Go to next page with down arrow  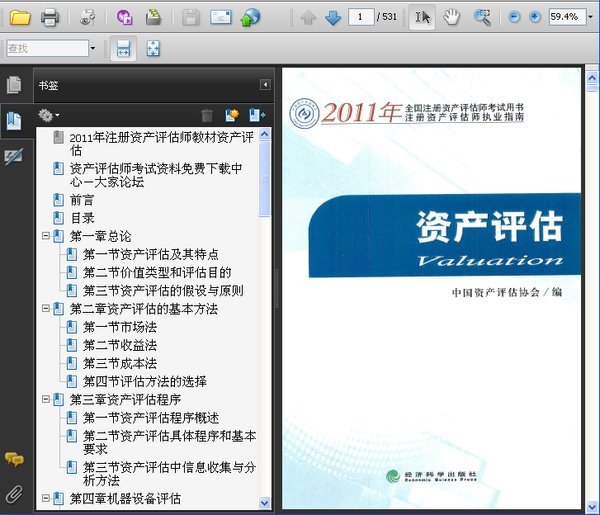click(x=333, y=17)
